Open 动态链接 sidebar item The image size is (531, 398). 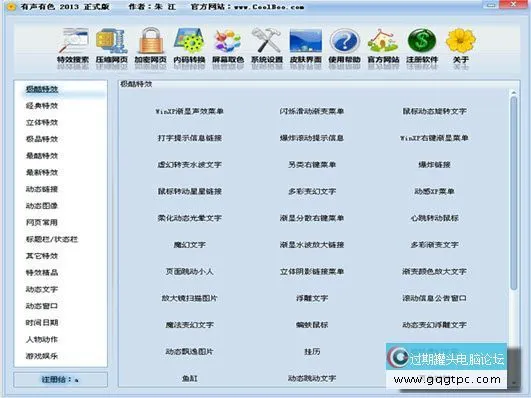(42, 189)
